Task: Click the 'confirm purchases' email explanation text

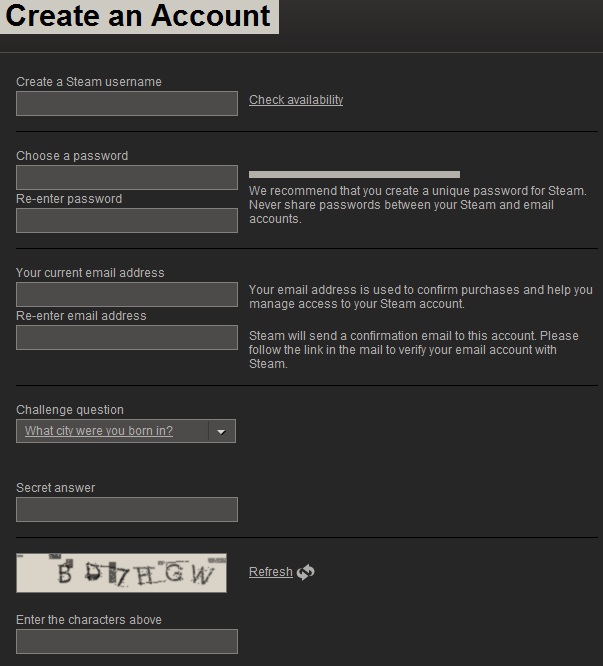Action: point(421,297)
